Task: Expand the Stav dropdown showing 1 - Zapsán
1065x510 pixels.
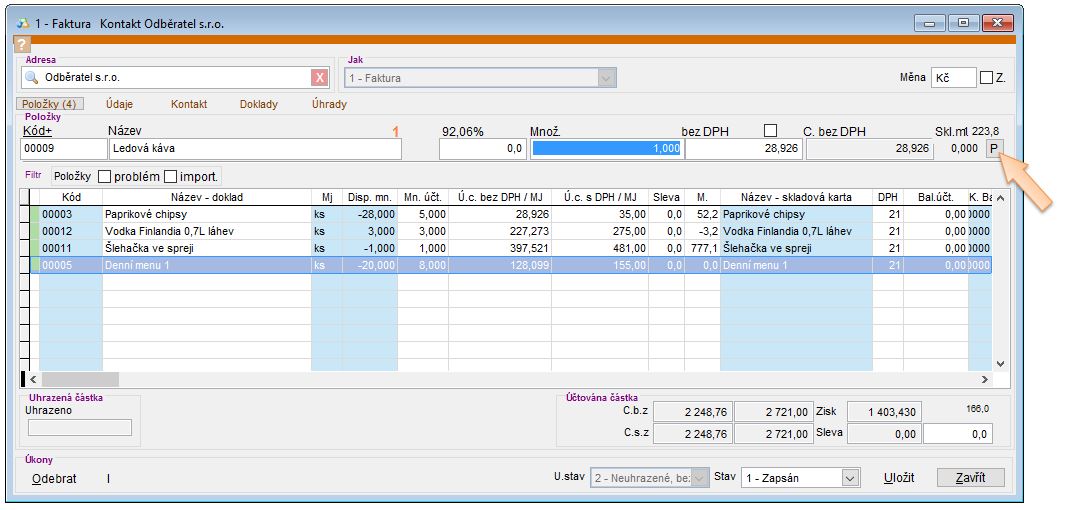Action: point(850,478)
